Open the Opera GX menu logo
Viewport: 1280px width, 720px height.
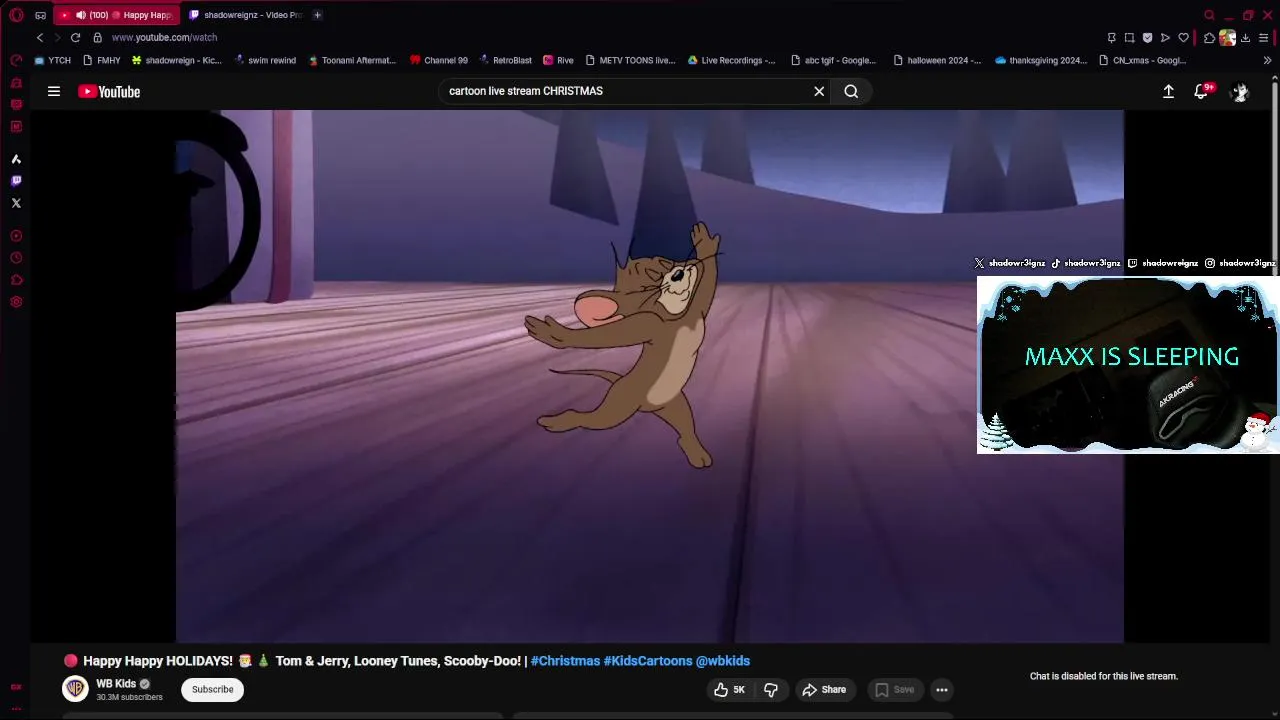[x=16, y=15]
